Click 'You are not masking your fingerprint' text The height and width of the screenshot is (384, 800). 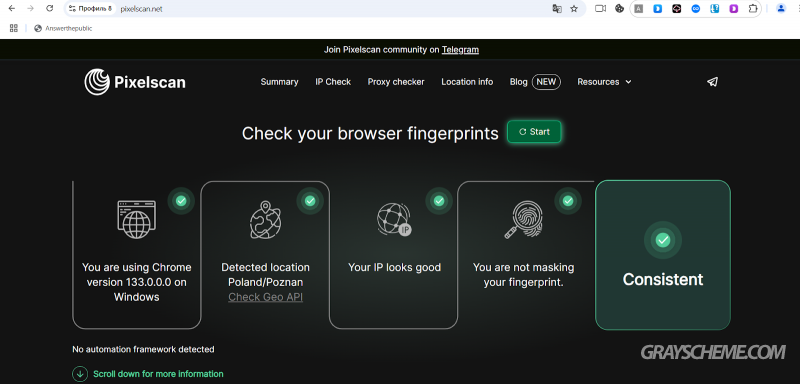coord(523,274)
